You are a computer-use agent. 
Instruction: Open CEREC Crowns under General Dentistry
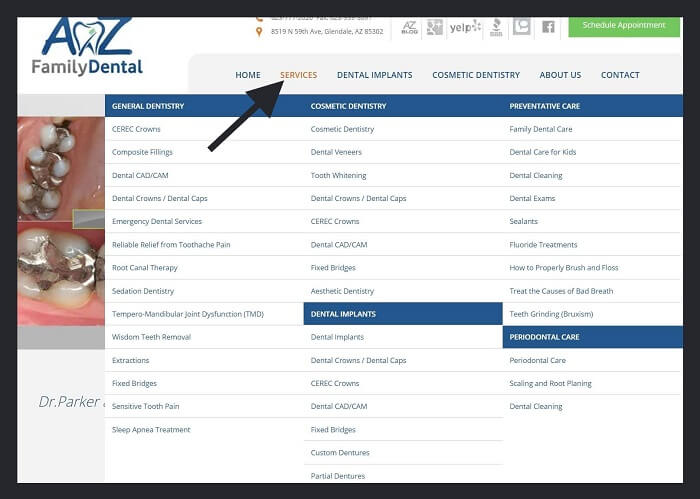(x=136, y=129)
